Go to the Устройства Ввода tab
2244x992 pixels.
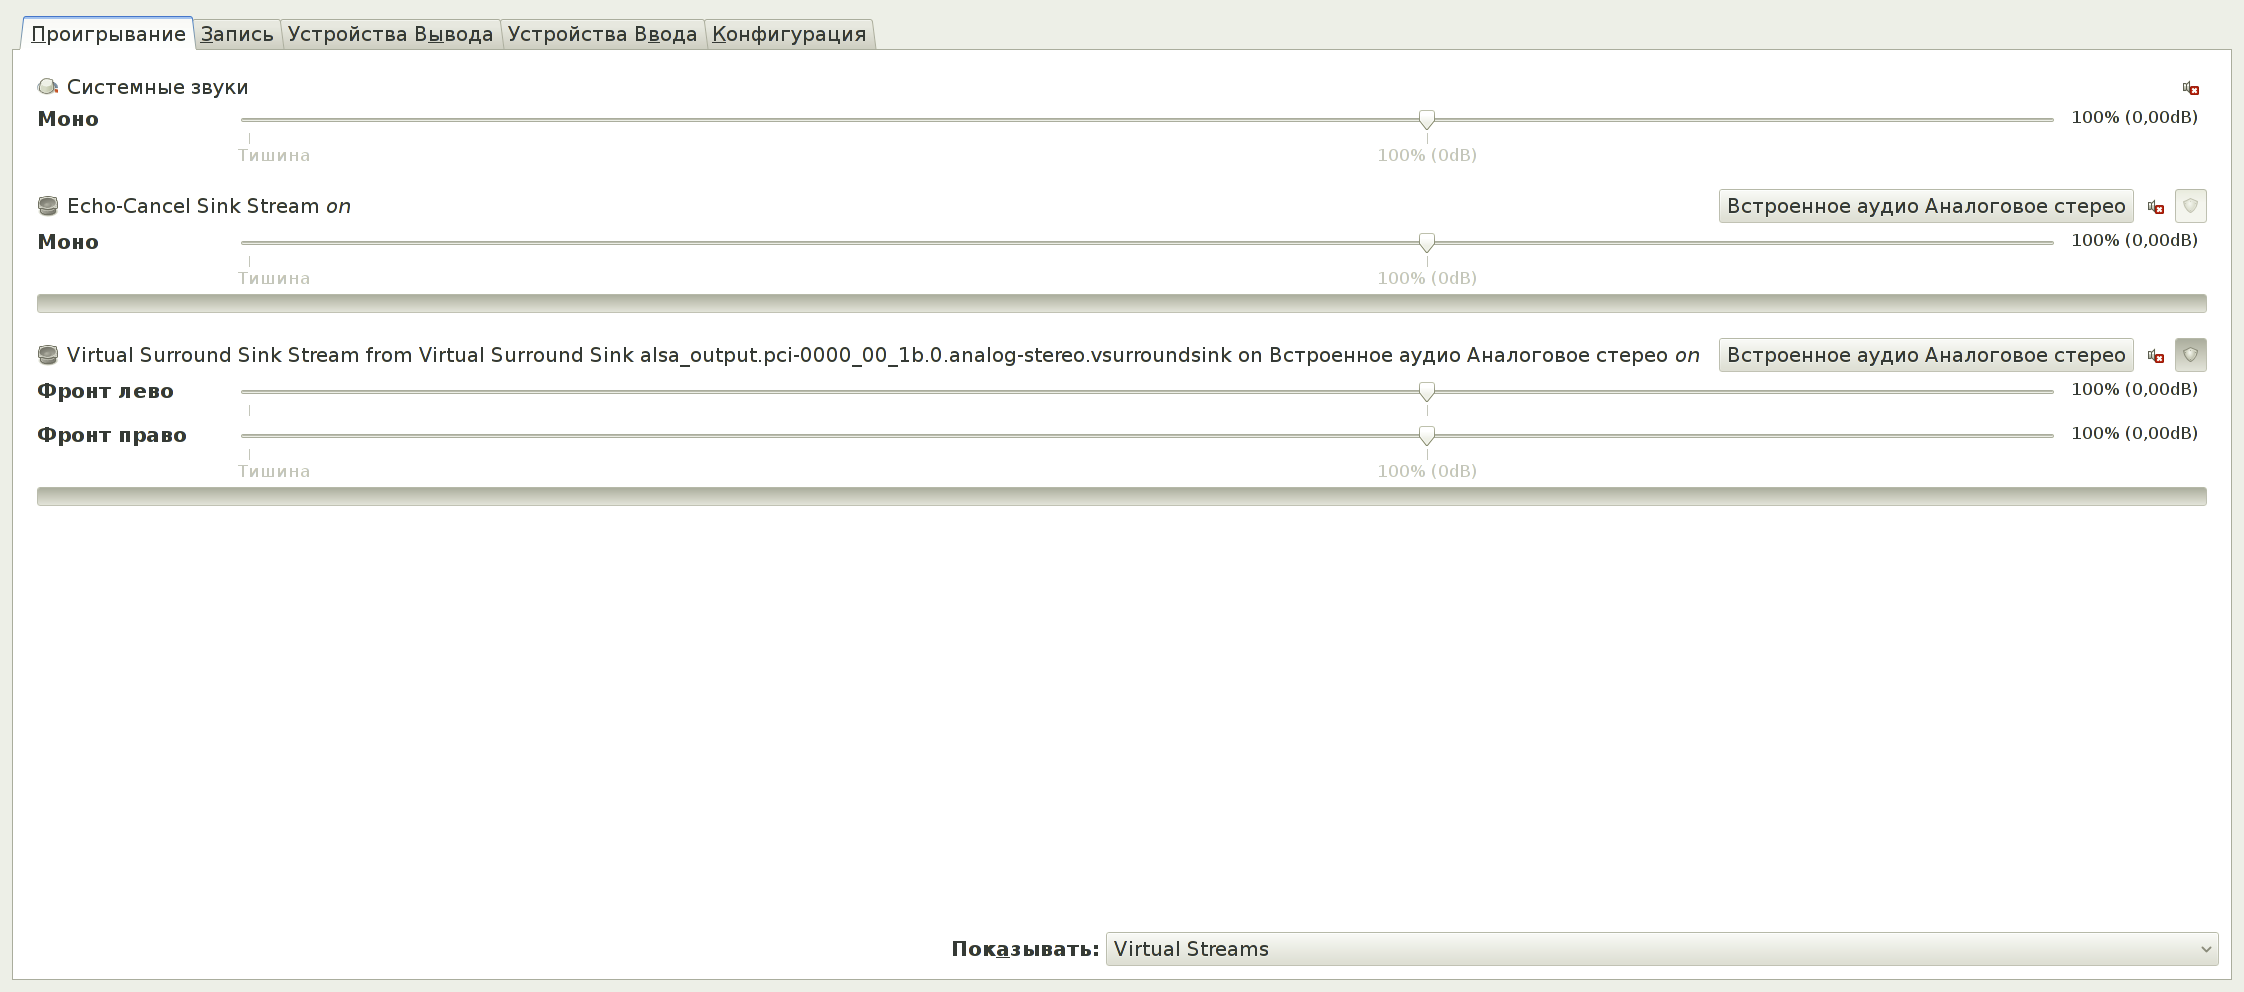[x=602, y=34]
